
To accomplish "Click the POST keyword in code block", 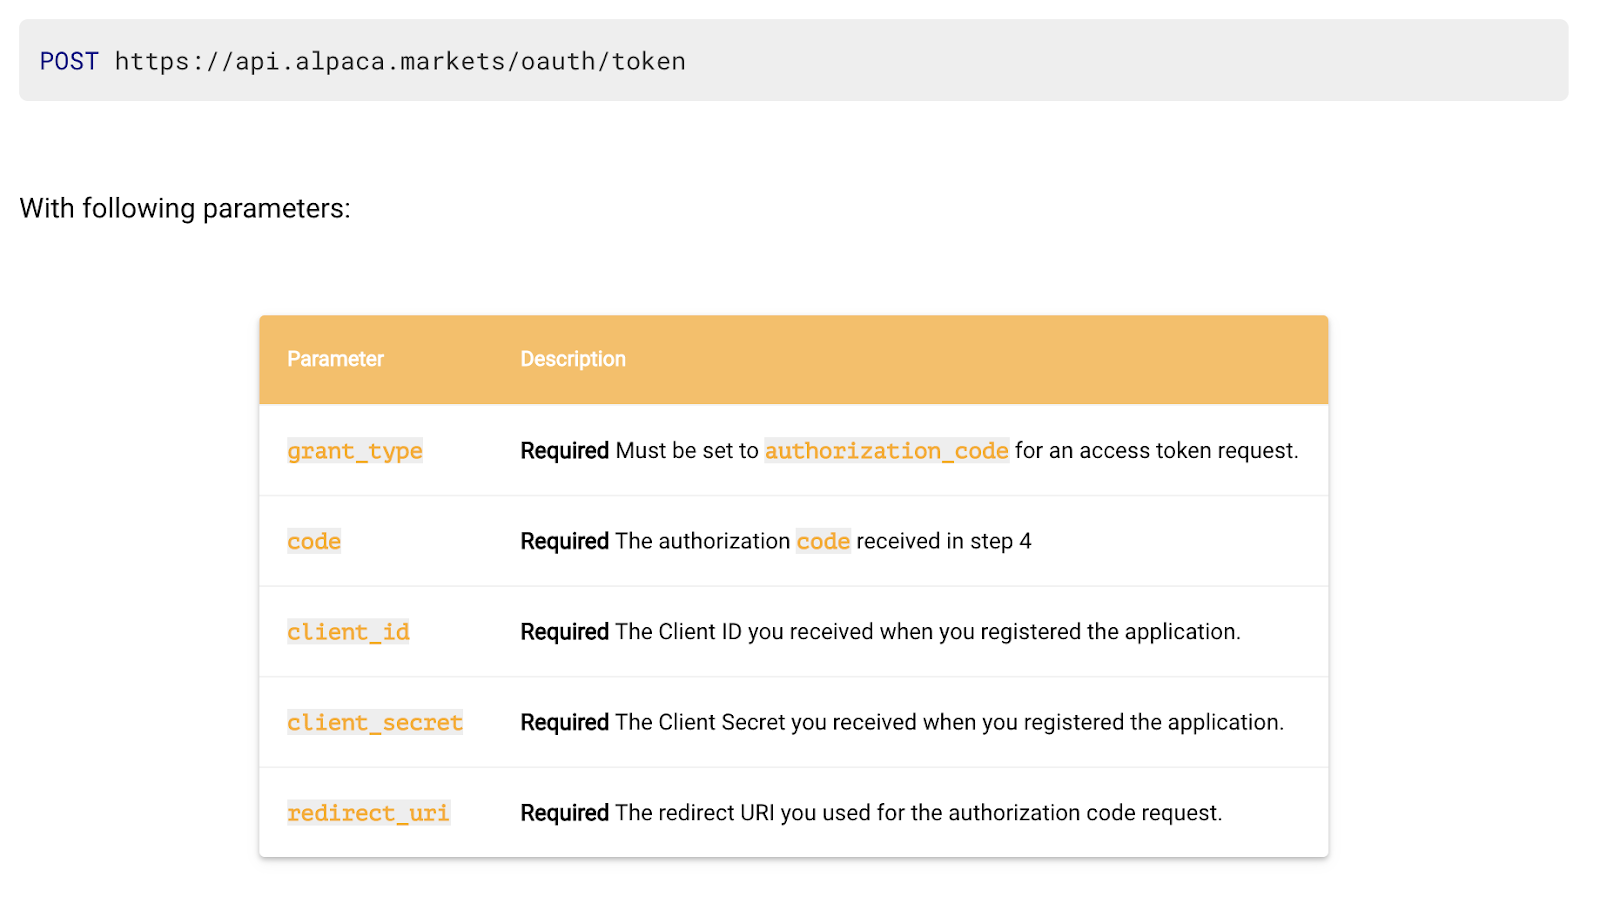I will click(x=69, y=61).
